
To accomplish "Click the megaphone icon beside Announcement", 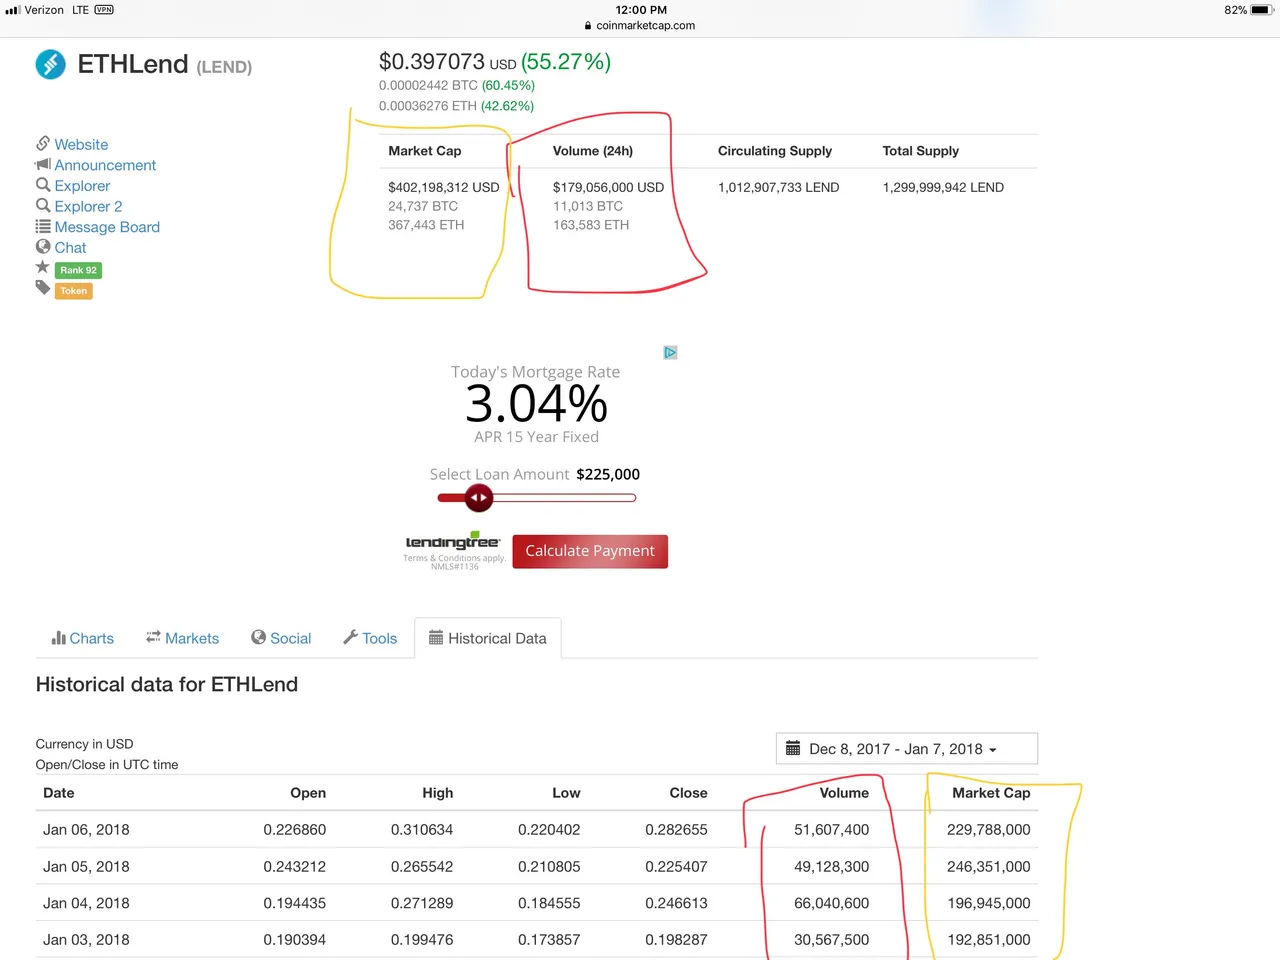I will 43,164.
